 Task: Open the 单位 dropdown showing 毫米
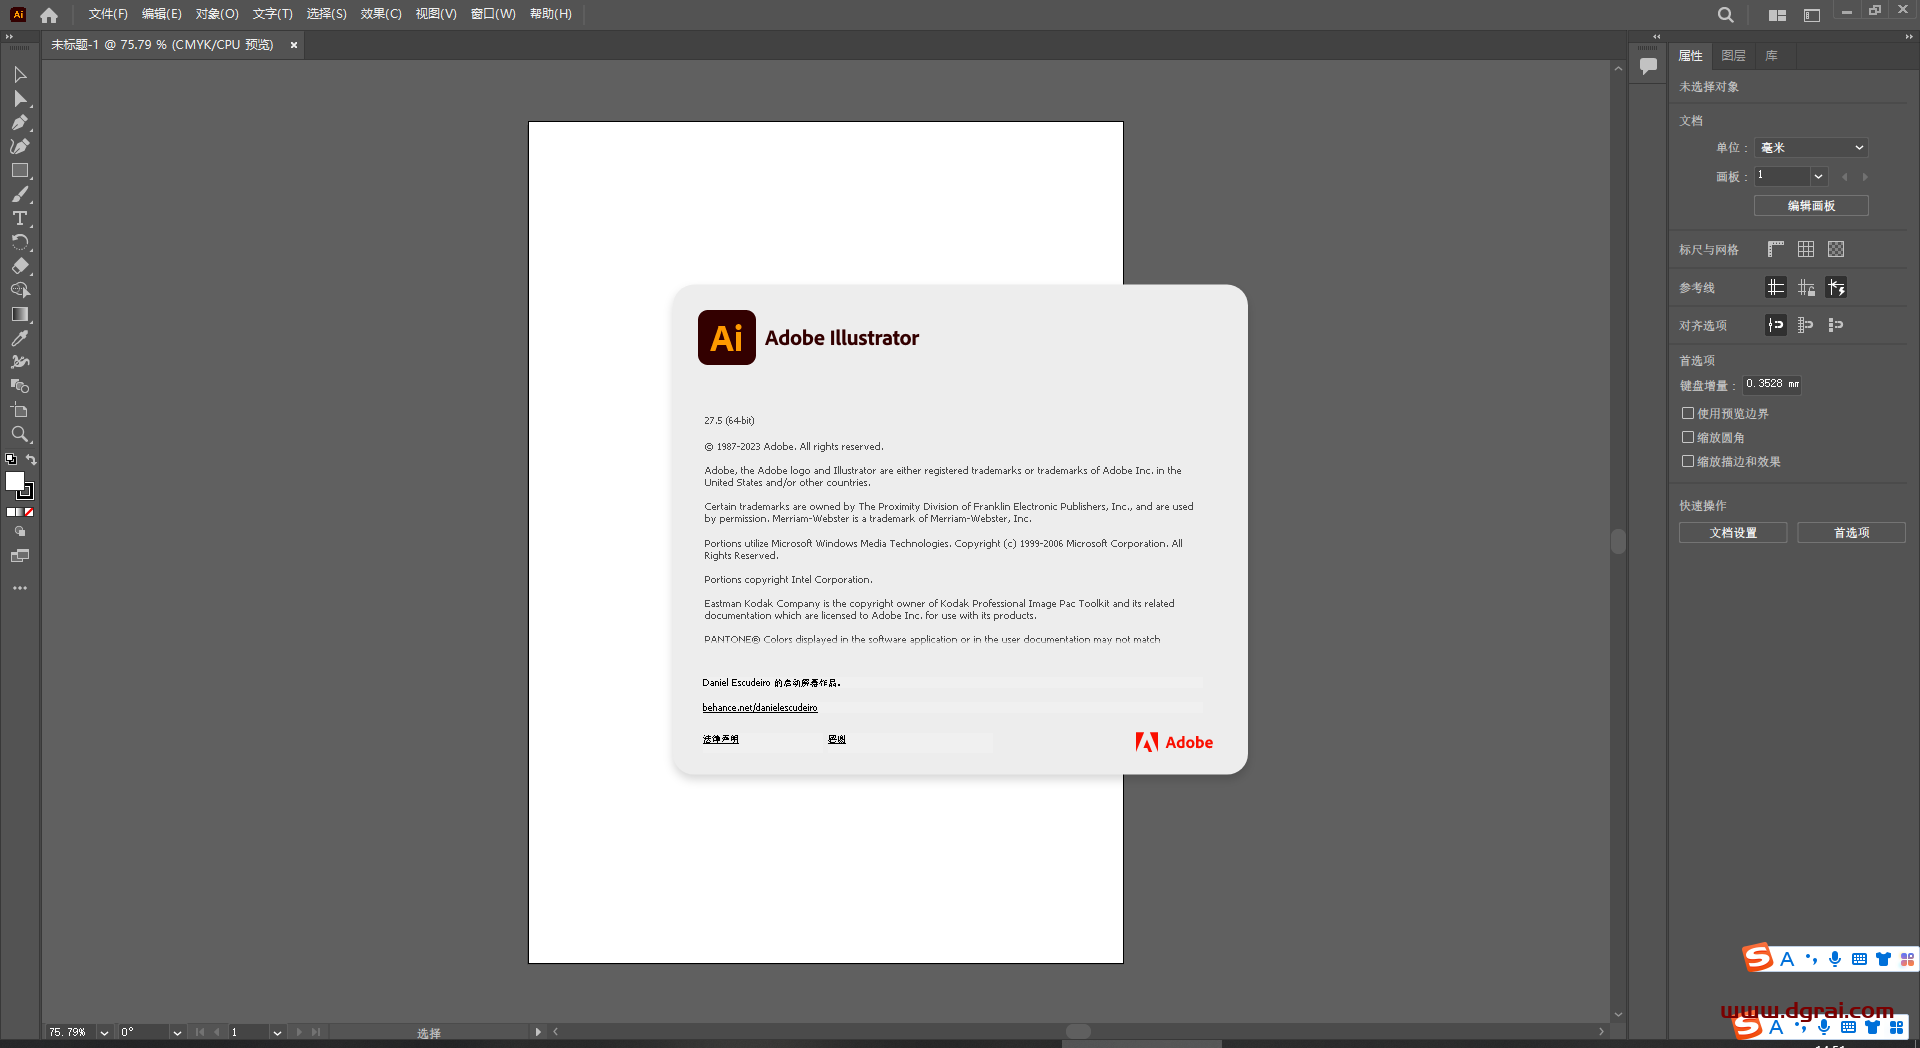[1810, 147]
